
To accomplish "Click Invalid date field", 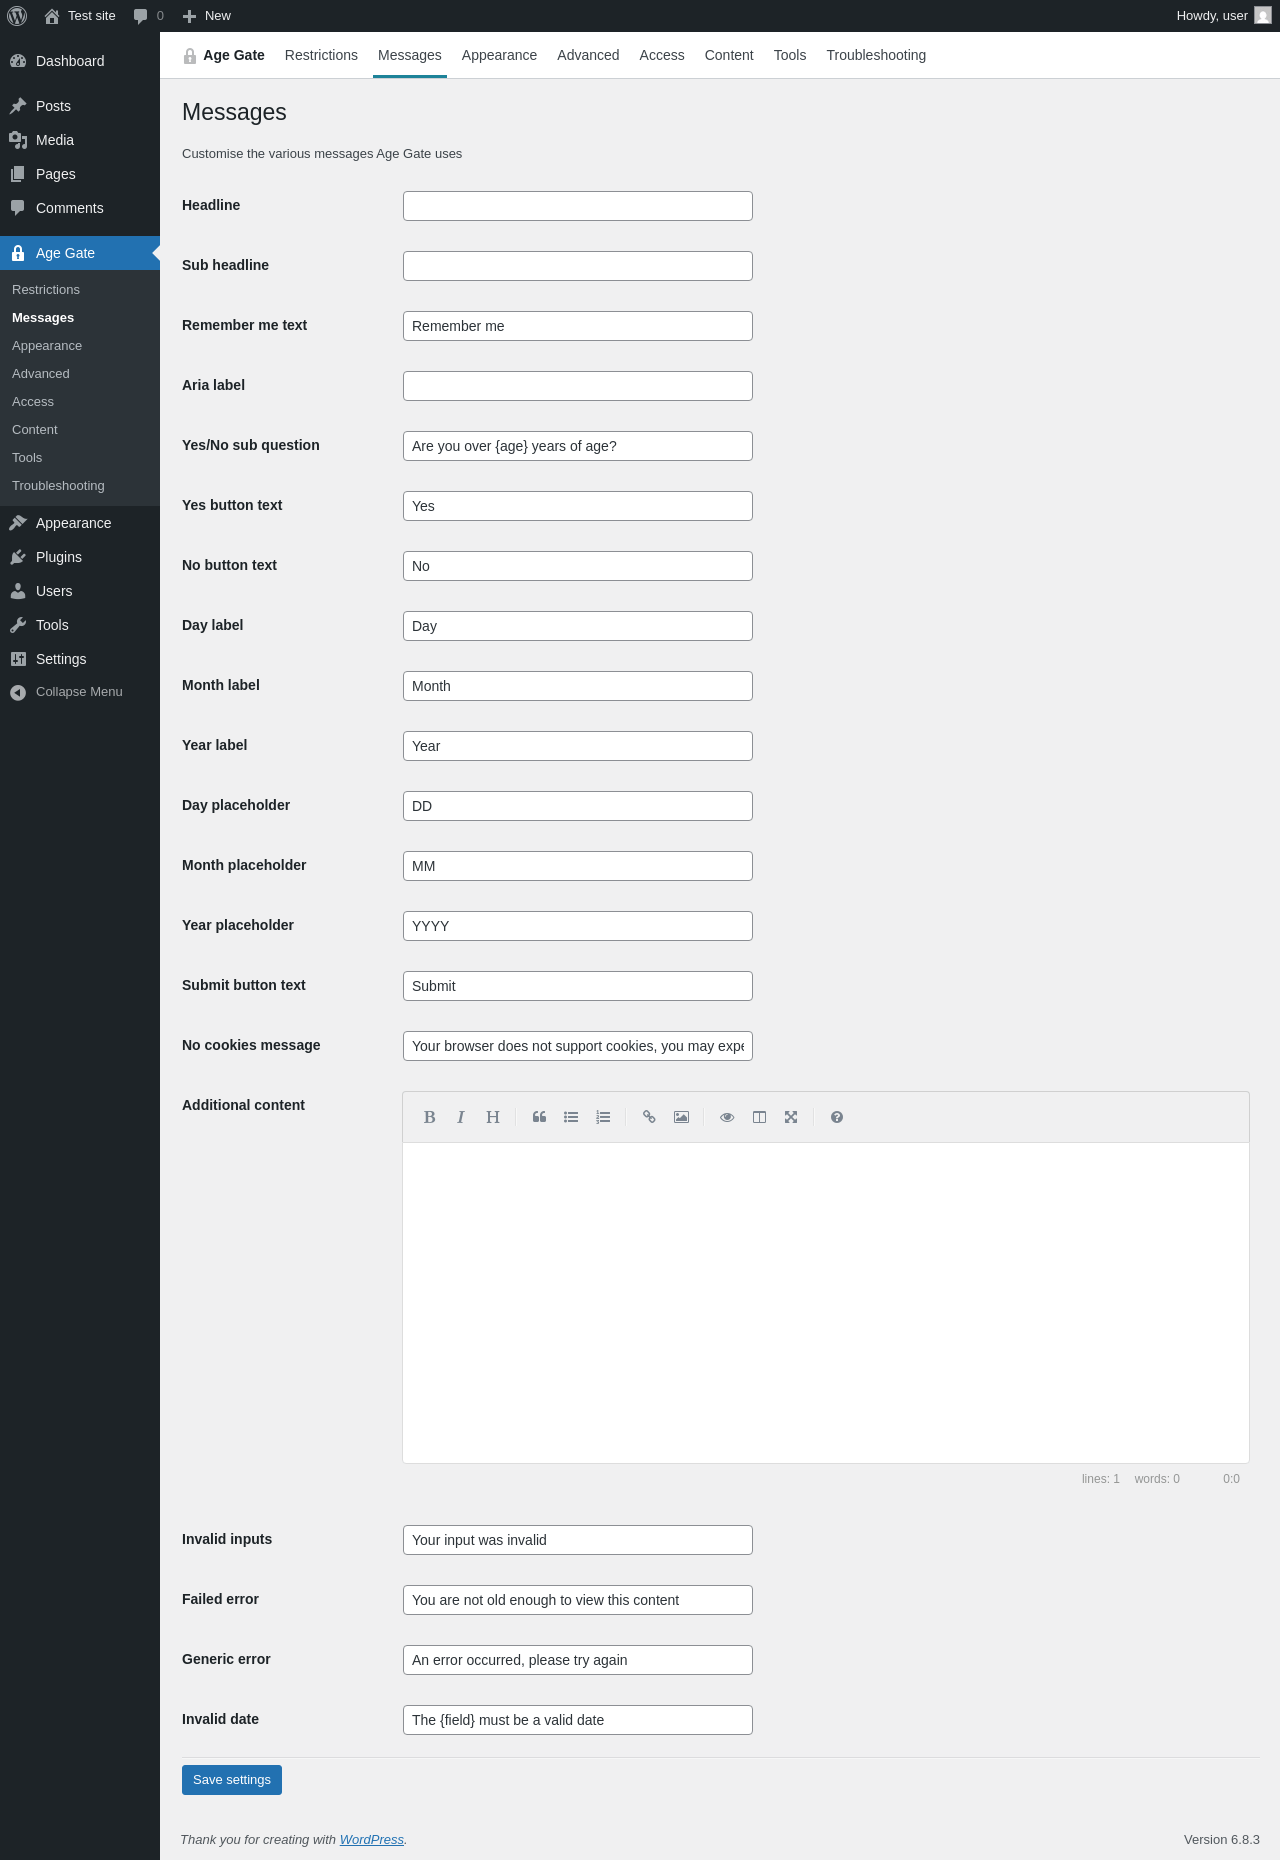I will point(578,1720).
